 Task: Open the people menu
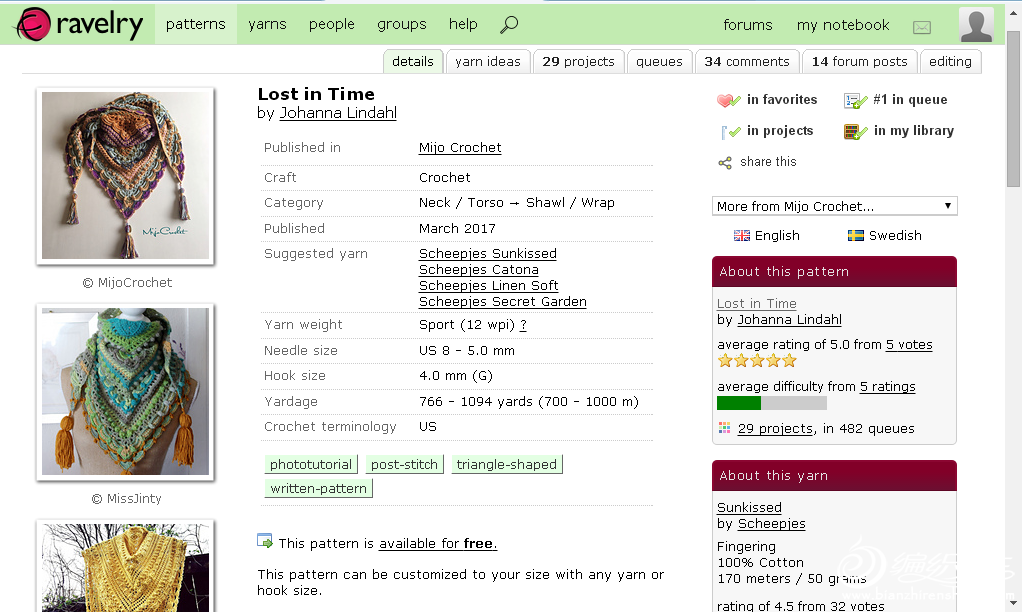[332, 24]
